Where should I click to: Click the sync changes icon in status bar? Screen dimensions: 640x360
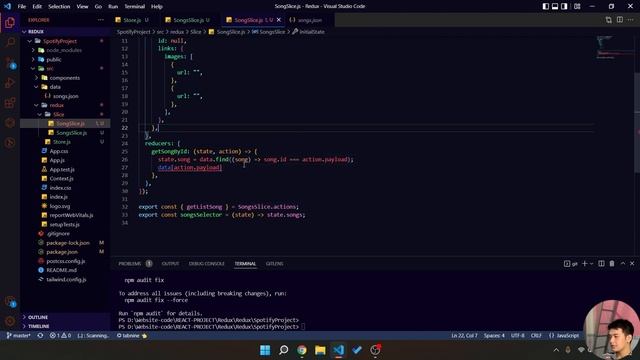[40, 336]
